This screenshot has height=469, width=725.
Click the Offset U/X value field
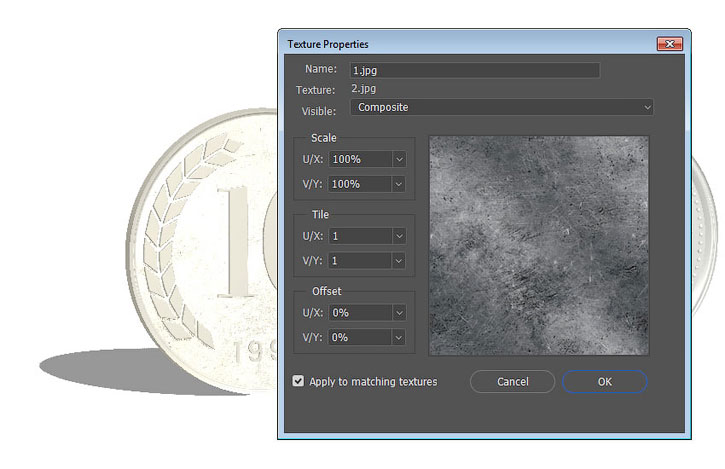360,313
